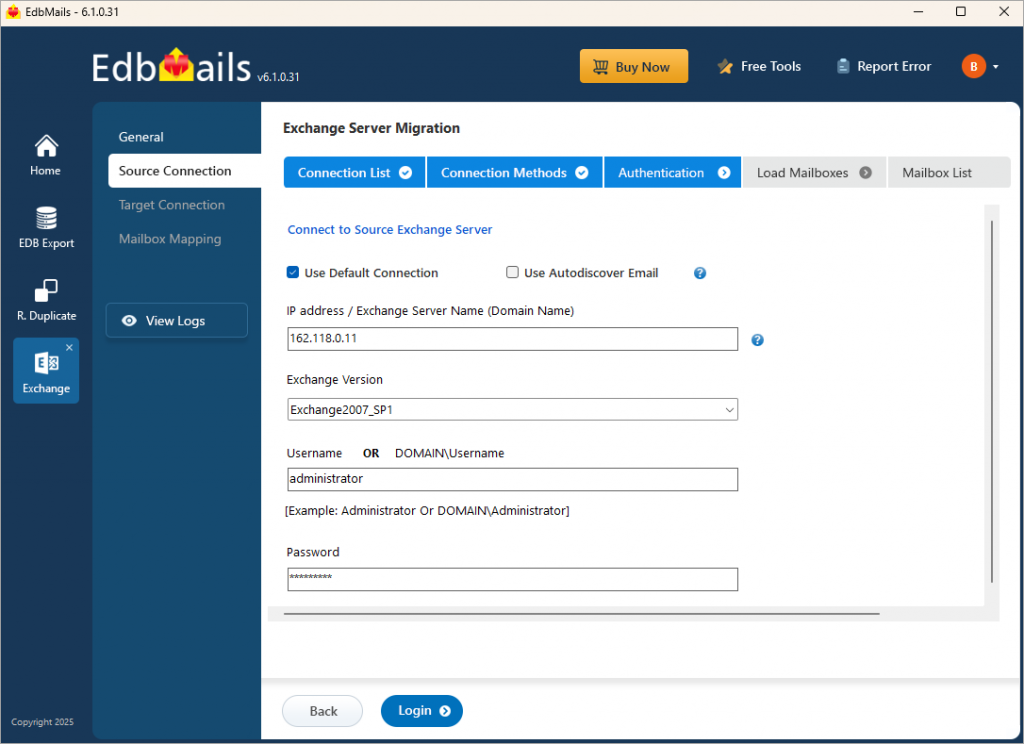Screen dimensions: 1024x744
Task: Open the EDB Export database icon
Action: tap(46, 218)
